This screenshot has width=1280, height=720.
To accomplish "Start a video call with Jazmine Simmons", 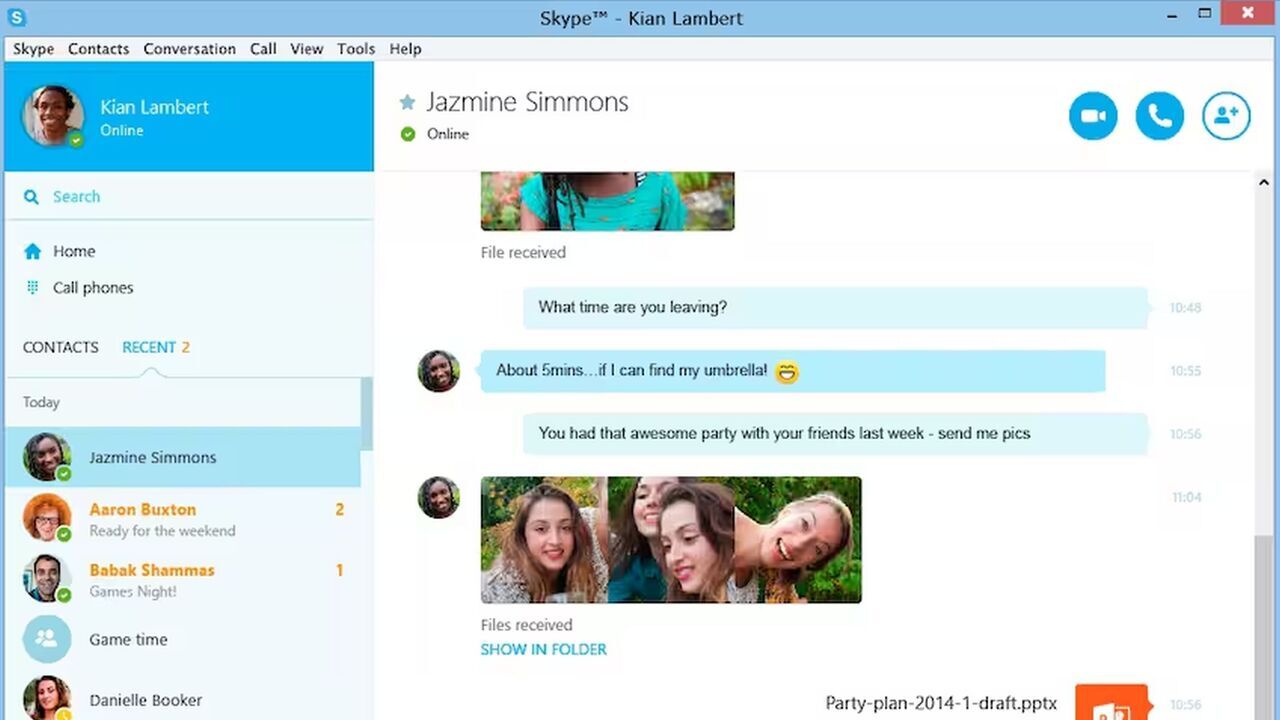I will pyautogui.click(x=1093, y=116).
